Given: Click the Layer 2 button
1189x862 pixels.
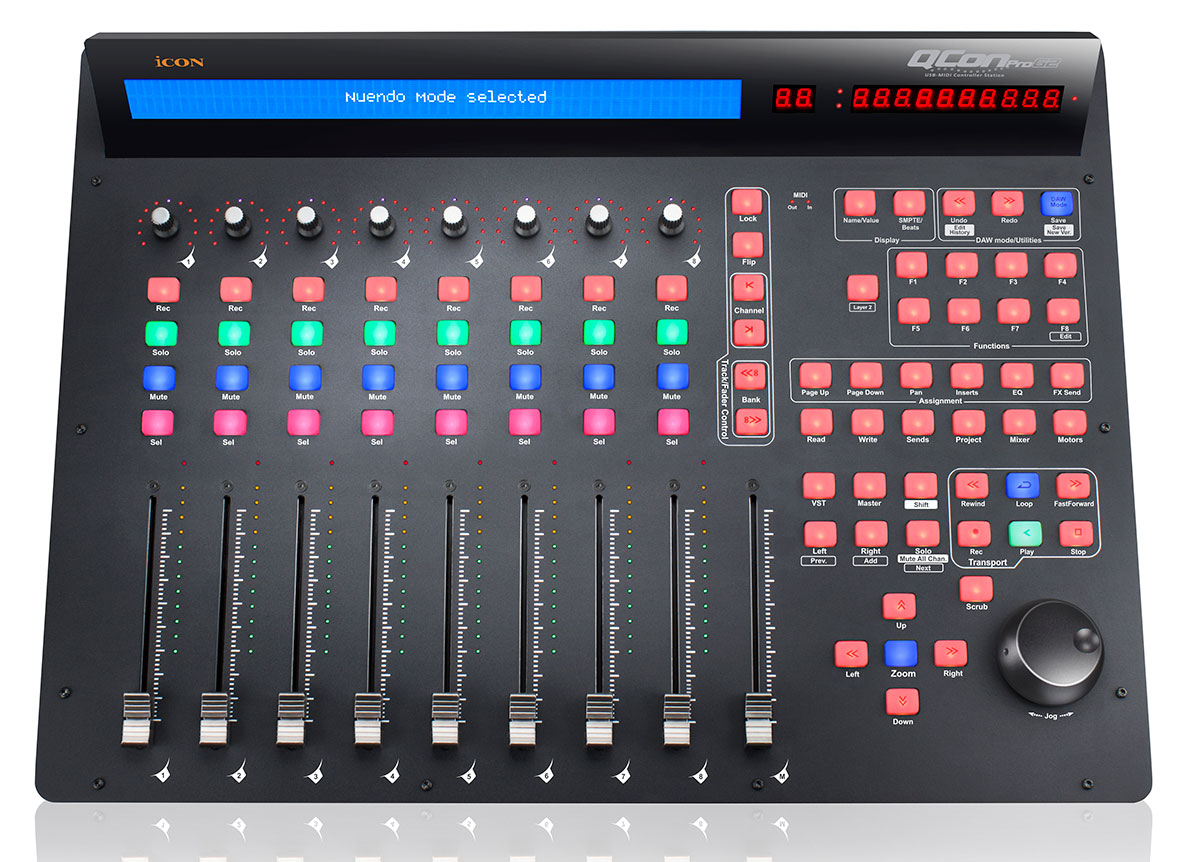Looking at the screenshot, I should pos(862,287).
